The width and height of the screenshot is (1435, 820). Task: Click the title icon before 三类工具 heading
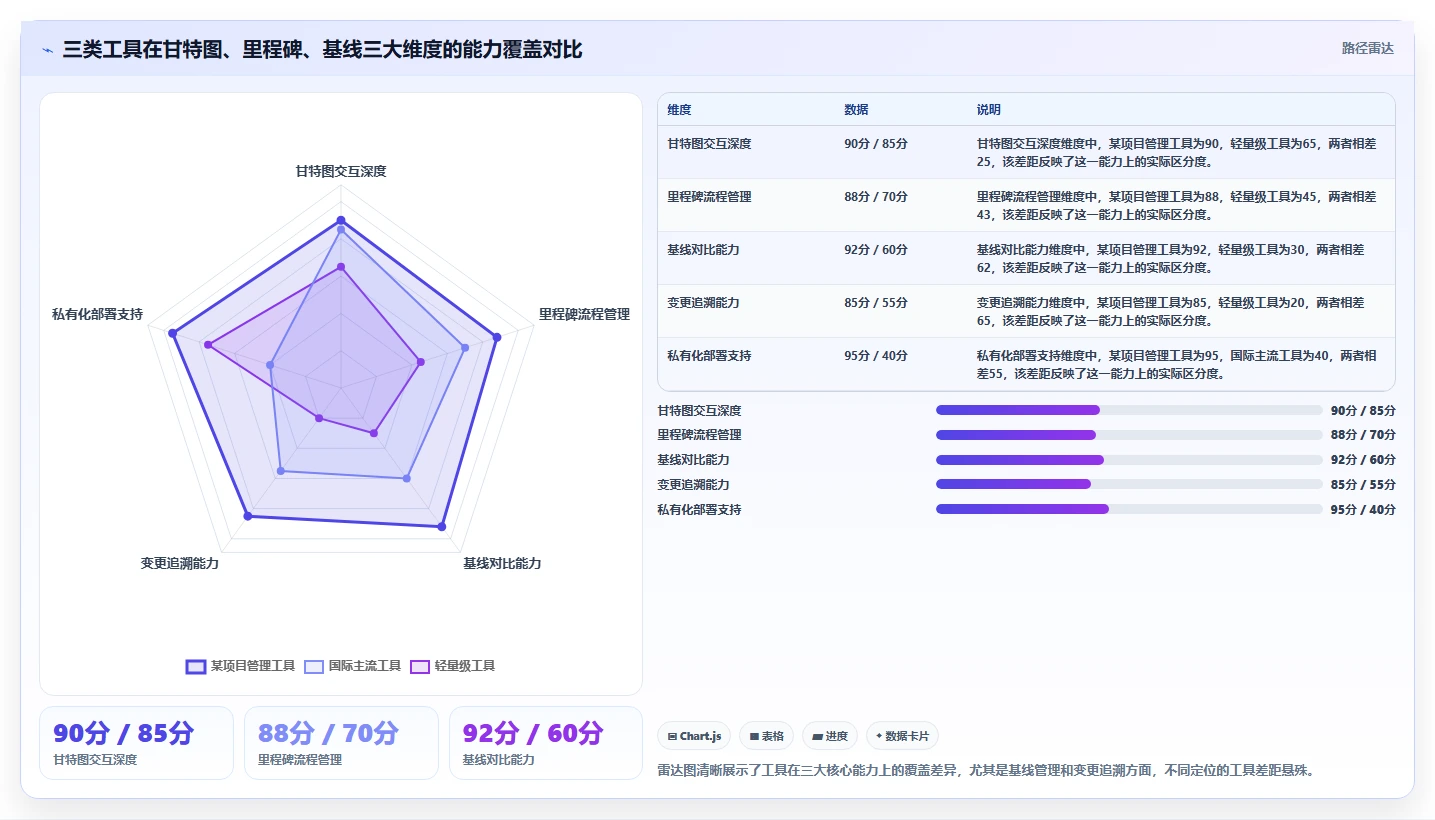(x=48, y=50)
